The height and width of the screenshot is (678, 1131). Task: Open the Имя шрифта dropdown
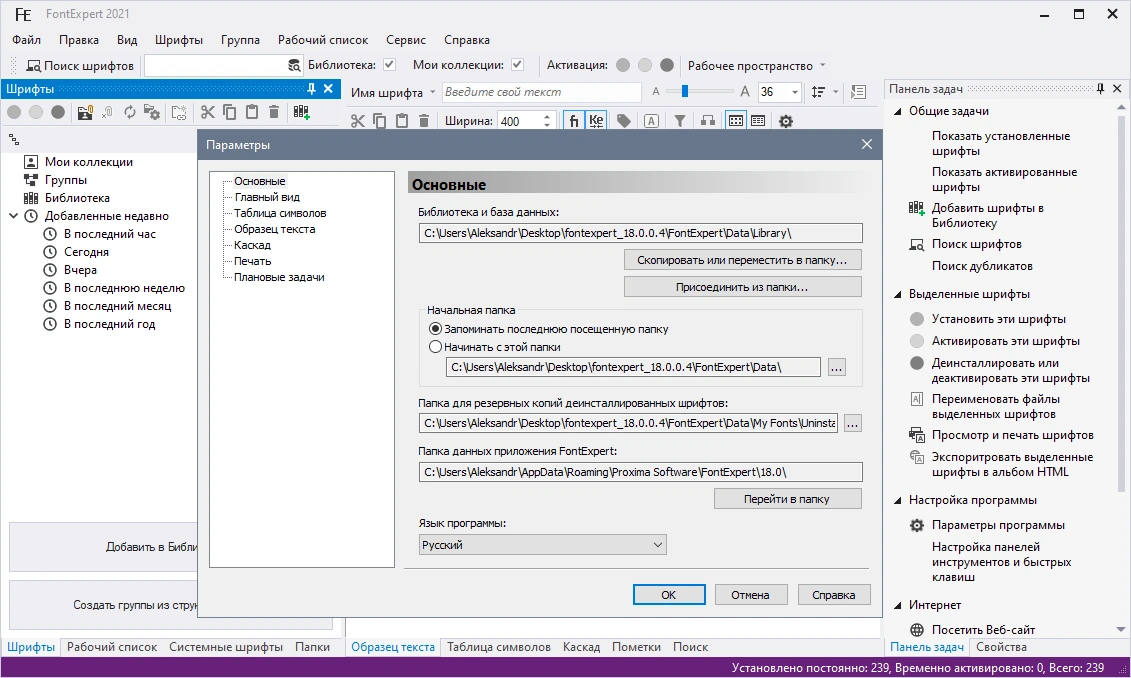pyautogui.click(x=433, y=92)
